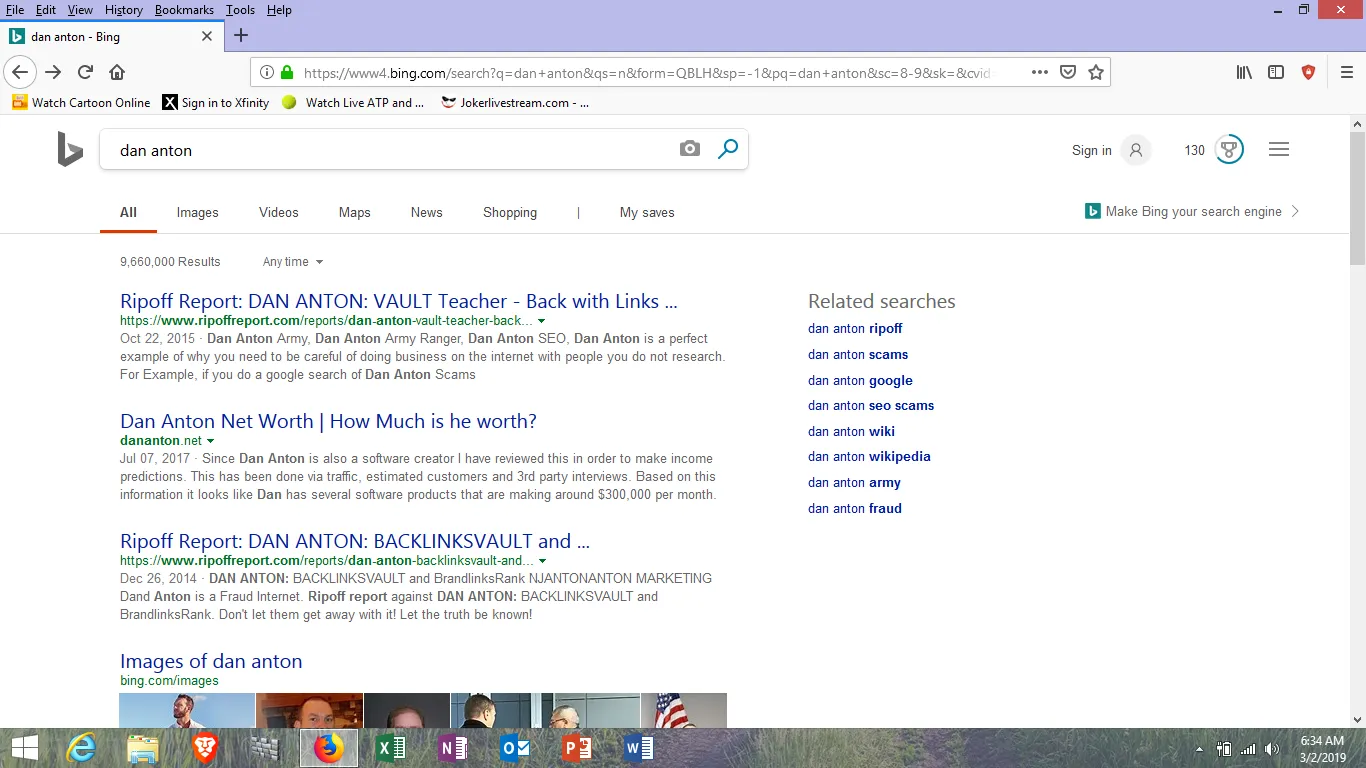The image size is (1366, 768).
Task: Click related search 'dan anton wikipedia'
Action: pos(869,456)
